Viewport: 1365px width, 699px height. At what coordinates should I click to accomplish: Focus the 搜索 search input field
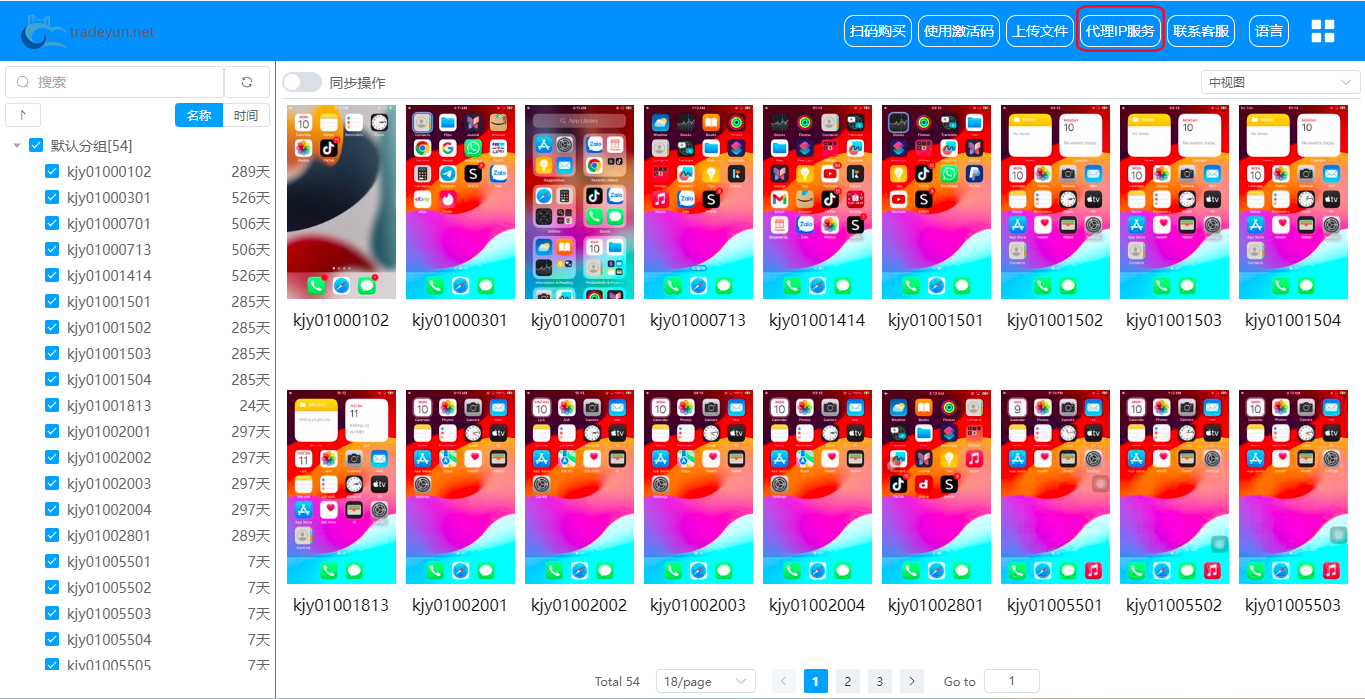(x=115, y=82)
